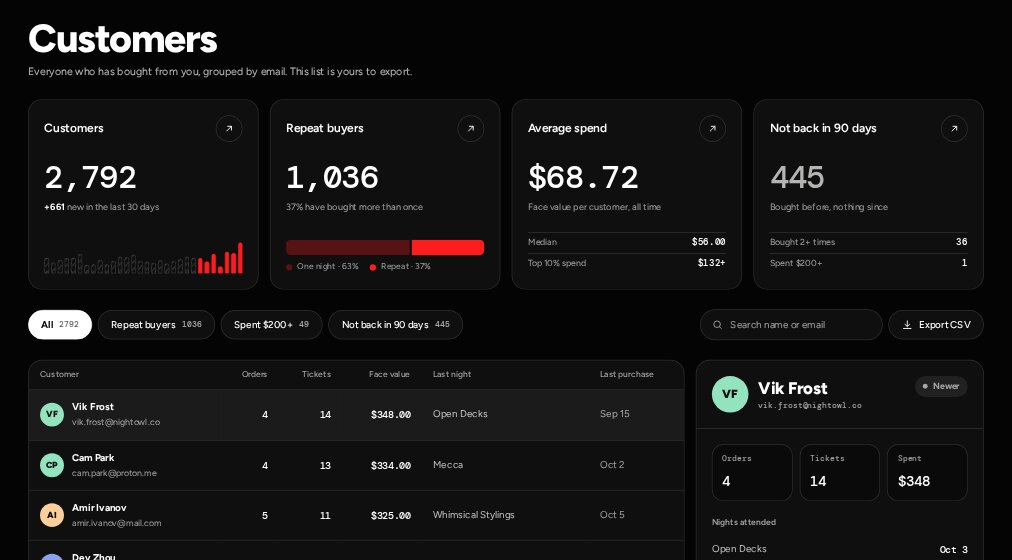Click the Oct 2 last purchase date
The width and height of the screenshot is (1012, 560).
pos(612,465)
